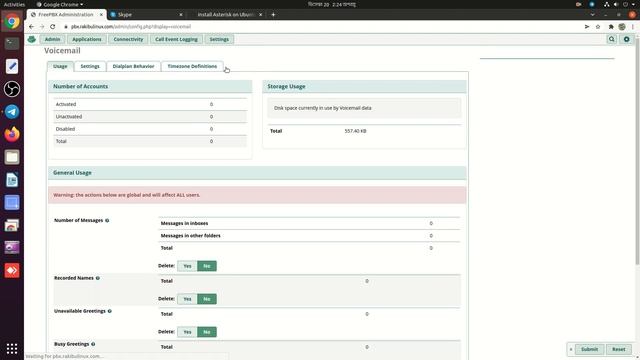This screenshot has width=640, height=360.
Task: Switch to the Skype browser tab
Action: (146, 14)
